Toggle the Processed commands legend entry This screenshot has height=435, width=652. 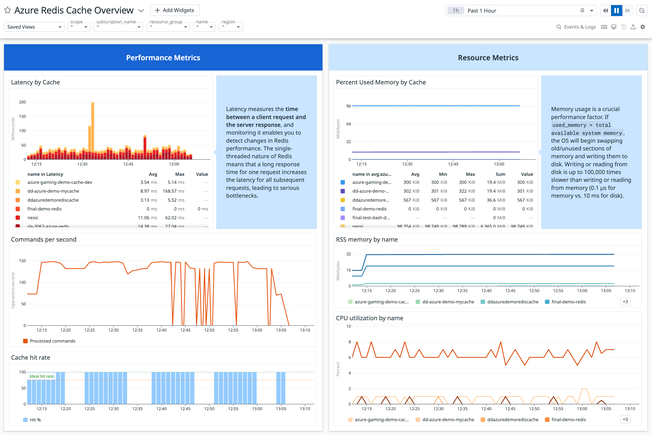click(42, 340)
